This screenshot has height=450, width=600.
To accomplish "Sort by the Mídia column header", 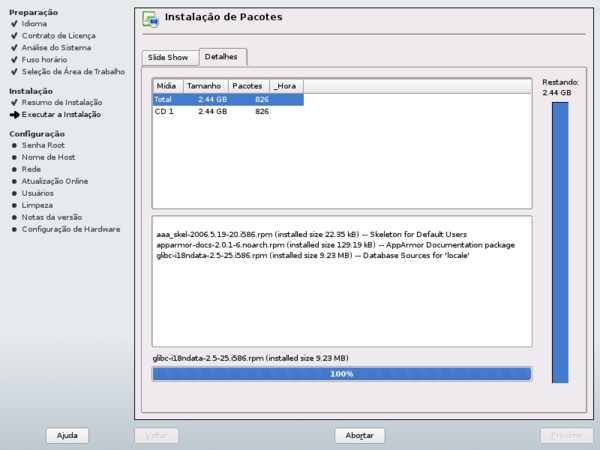I will tap(168, 86).
